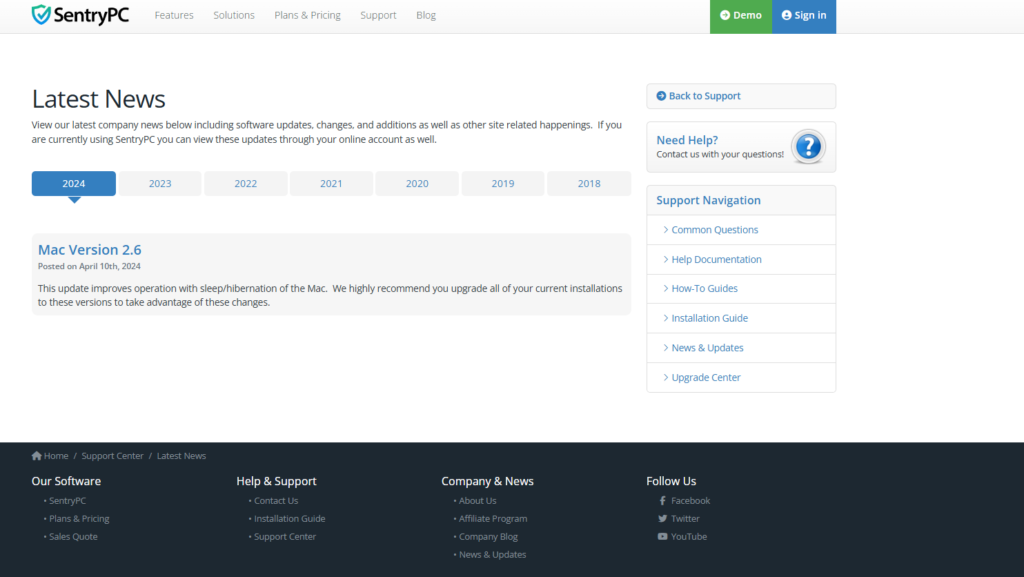
Task: Switch to the 2019 news tab
Action: (x=503, y=183)
